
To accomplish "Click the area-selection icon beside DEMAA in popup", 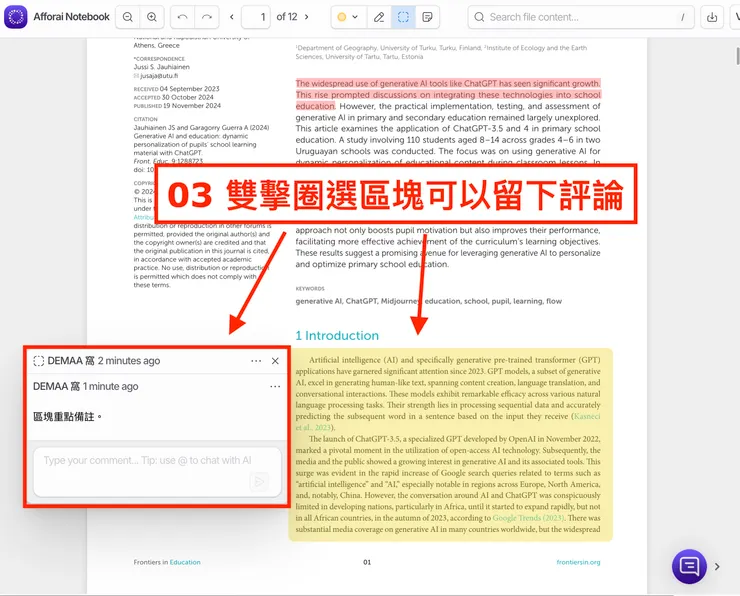I will [x=39, y=361].
